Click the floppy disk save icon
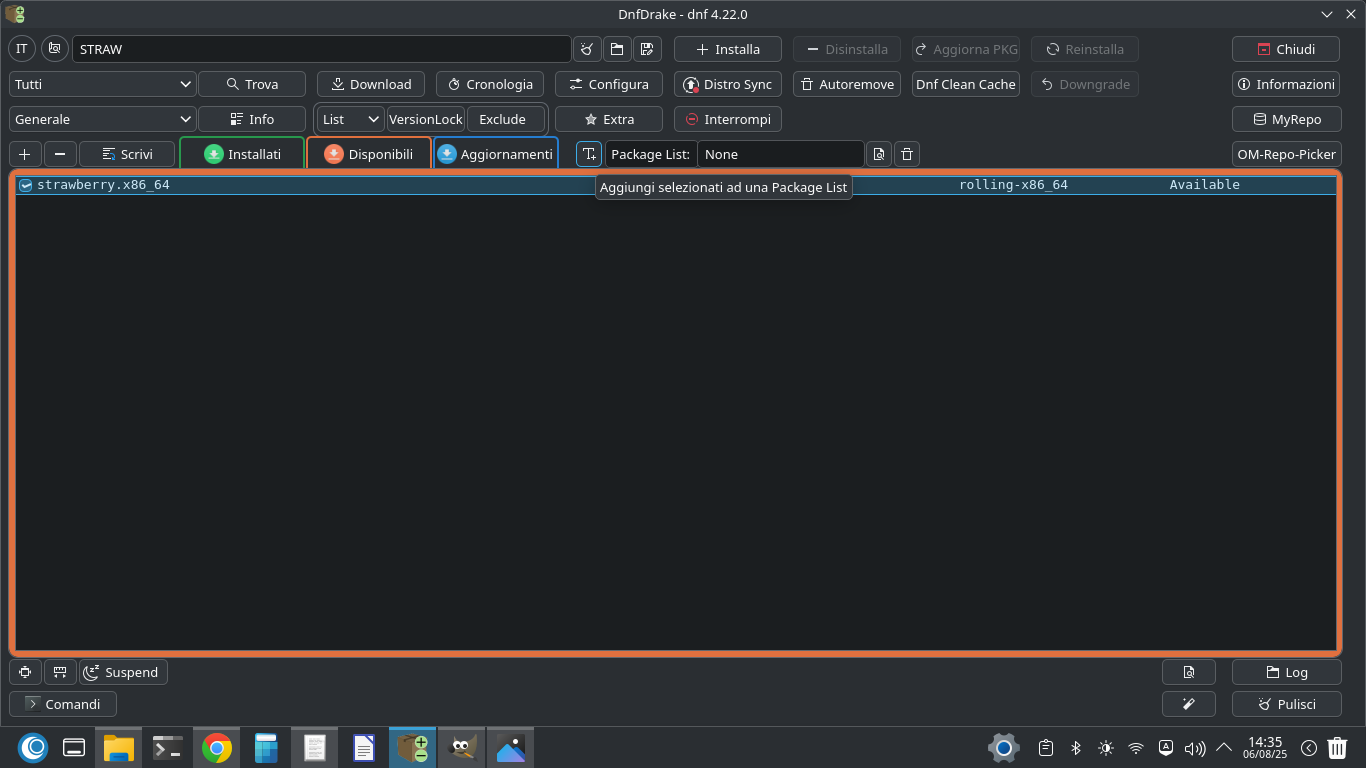 tap(647, 49)
